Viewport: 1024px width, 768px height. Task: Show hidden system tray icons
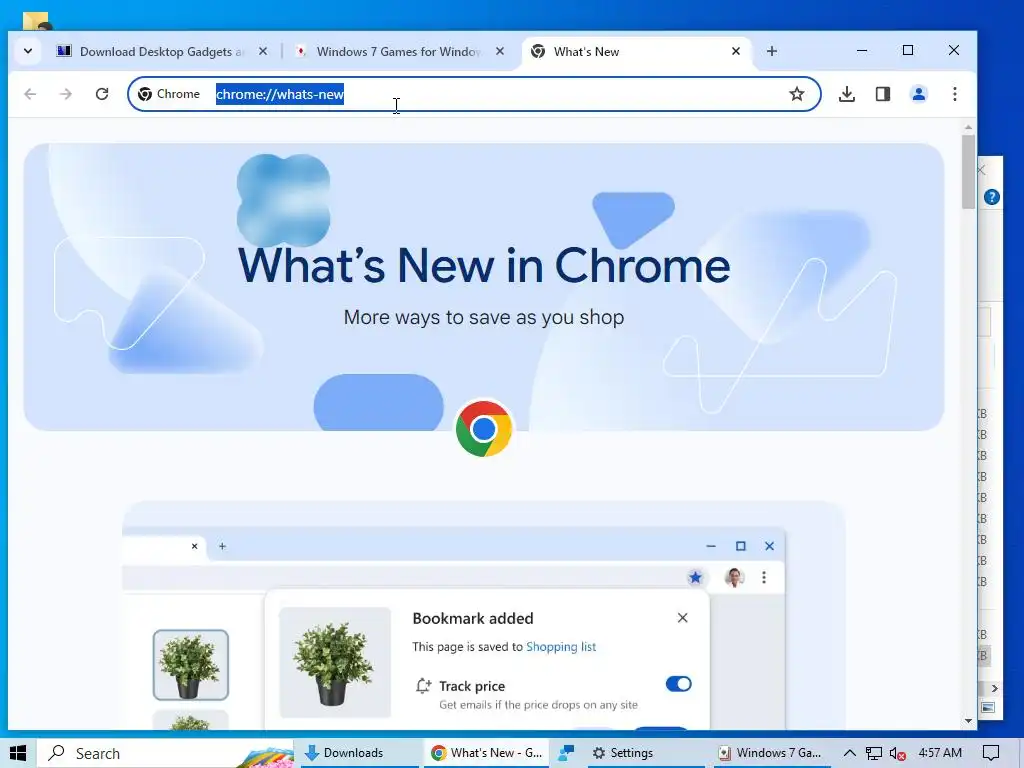pos(850,753)
